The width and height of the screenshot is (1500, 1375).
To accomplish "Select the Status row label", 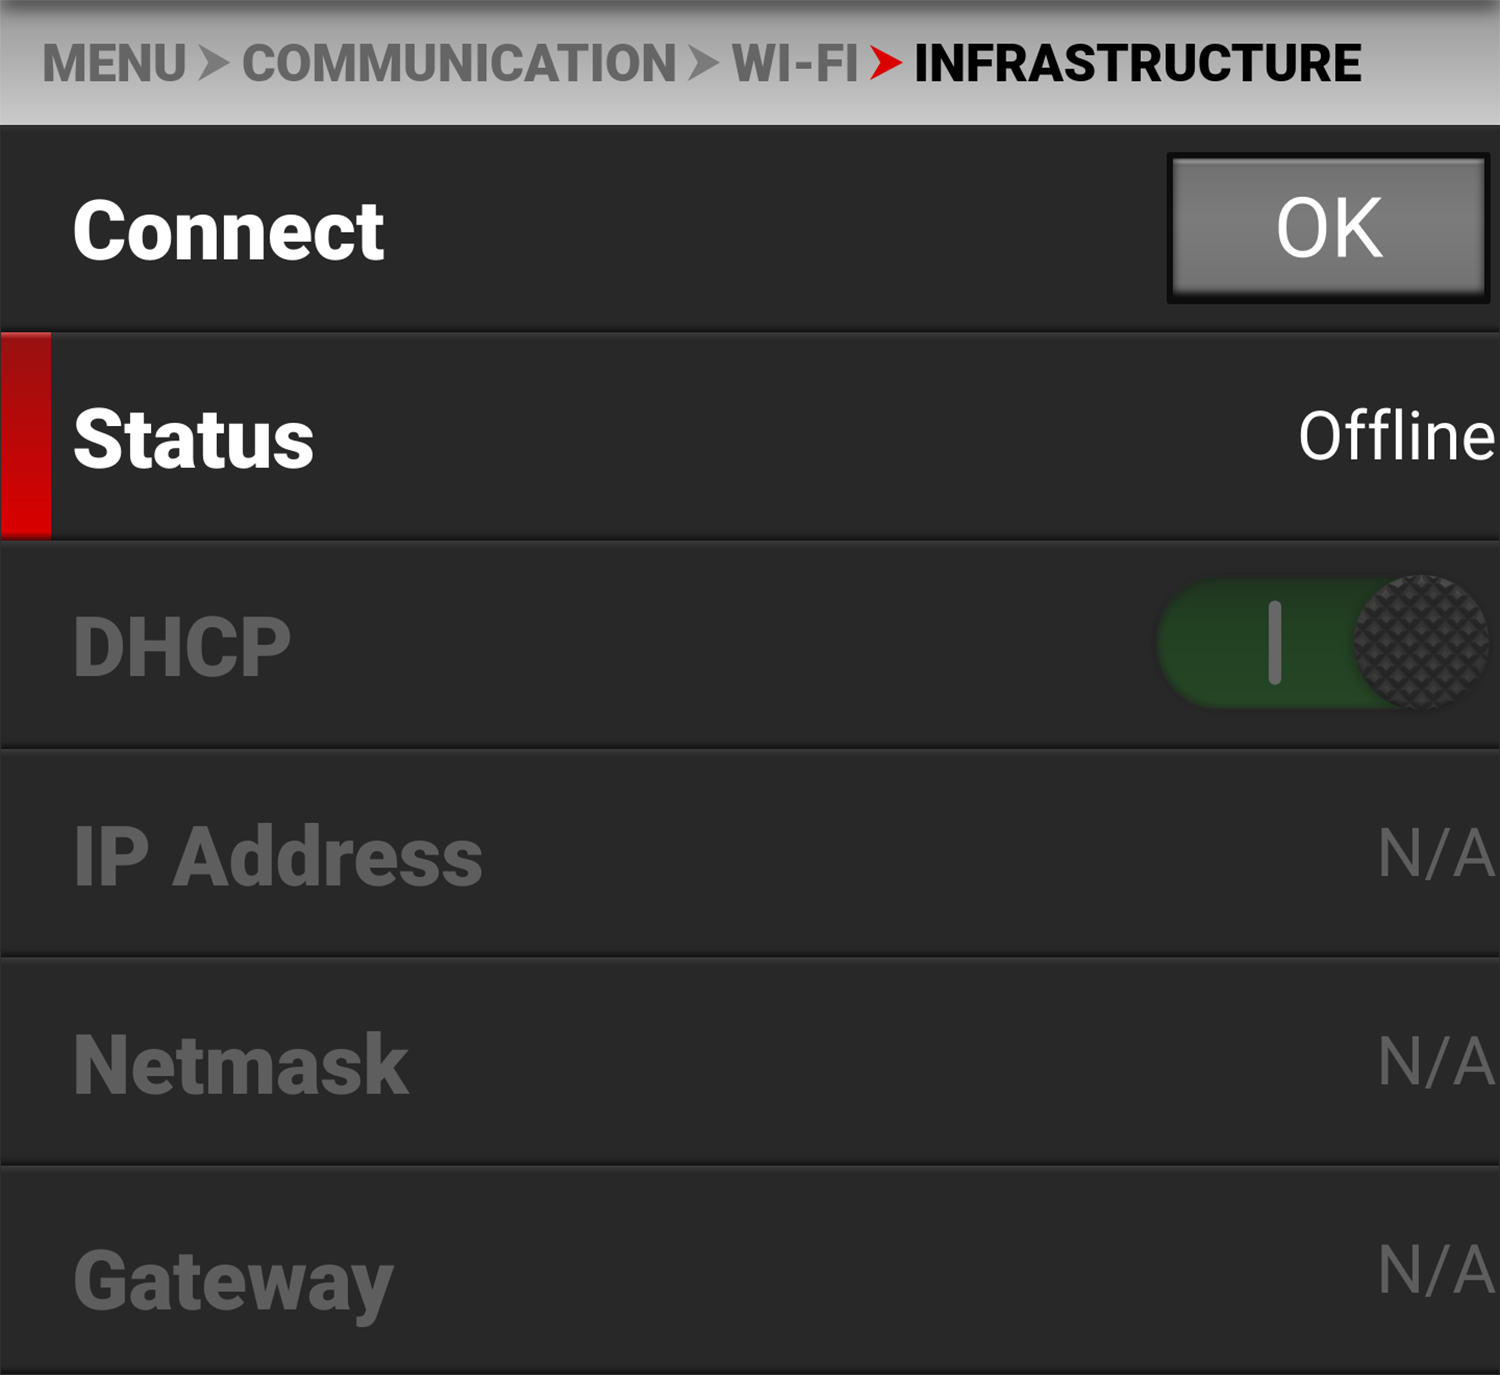I will pyautogui.click(x=194, y=440).
